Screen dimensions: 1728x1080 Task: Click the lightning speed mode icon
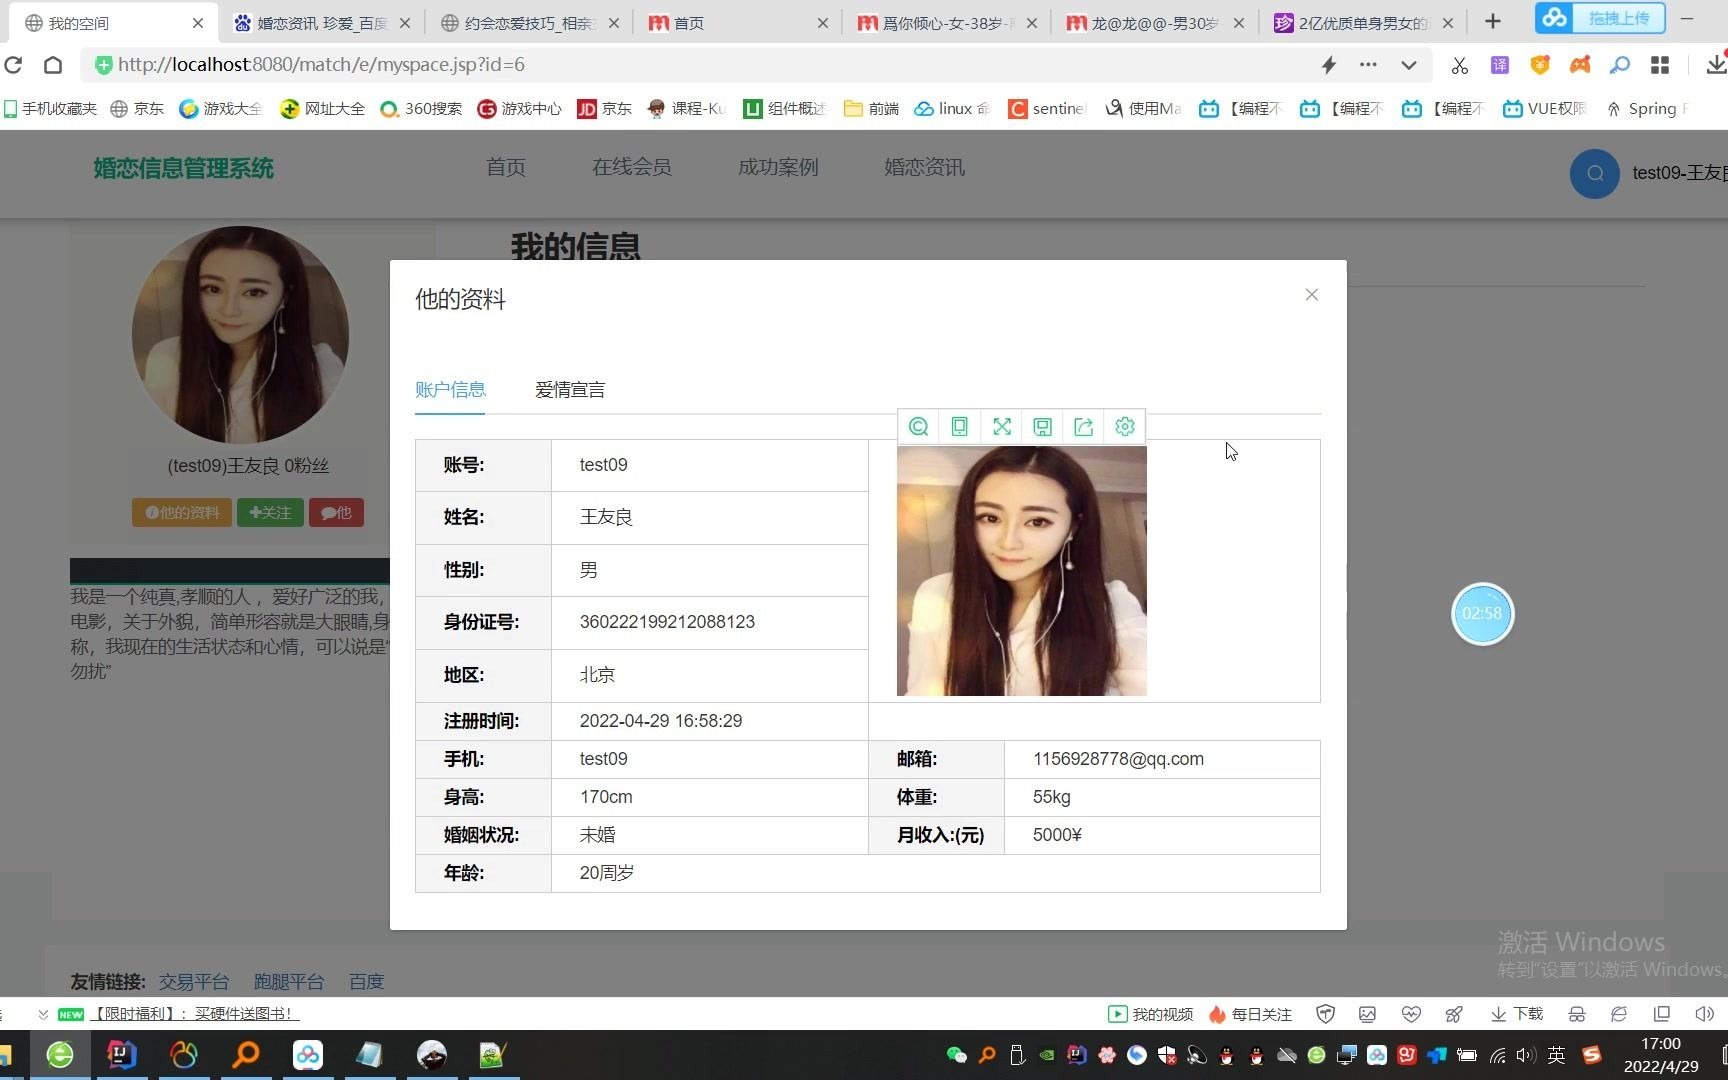click(1329, 65)
